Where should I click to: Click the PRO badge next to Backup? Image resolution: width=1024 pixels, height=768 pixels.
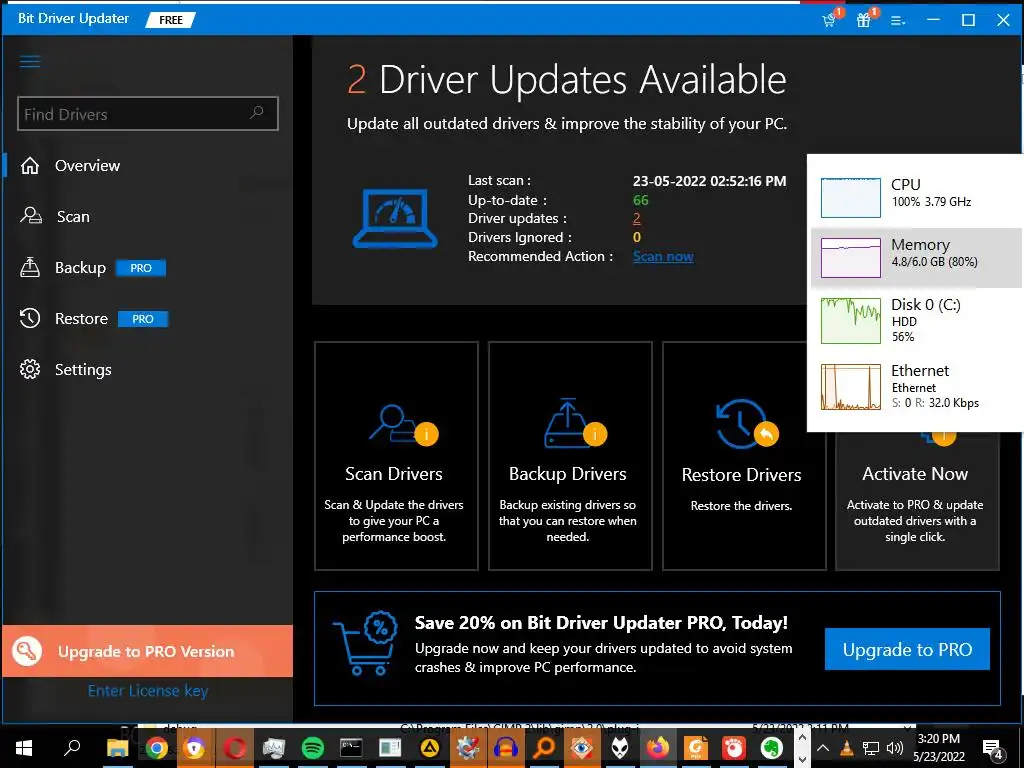[x=141, y=268]
